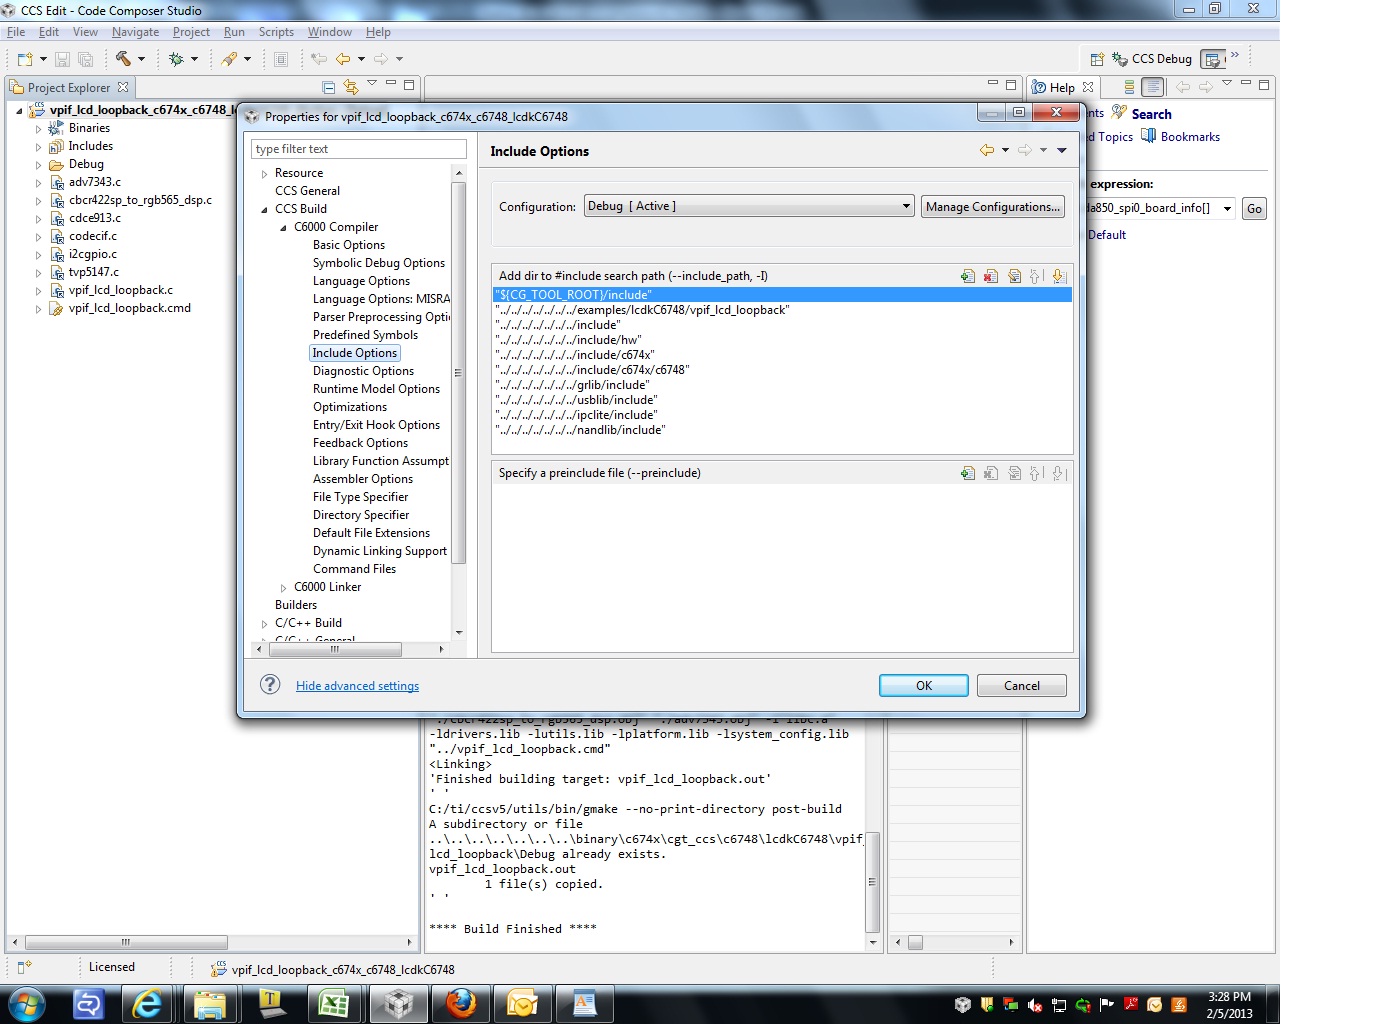Click OK in the Properties dialog
Viewport: 1386px width, 1024px height.
tap(924, 685)
